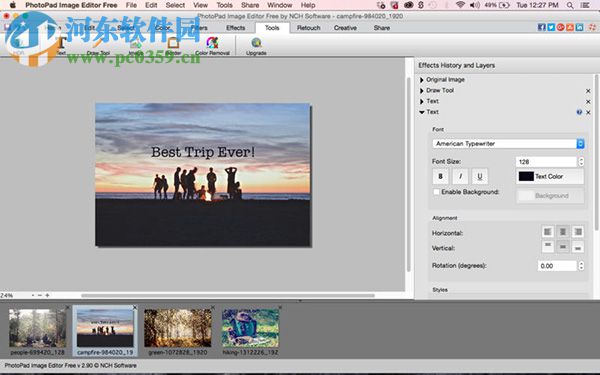This screenshot has height=375, width=600.
Task: Open the Window menu
Action: click(280, 5)
